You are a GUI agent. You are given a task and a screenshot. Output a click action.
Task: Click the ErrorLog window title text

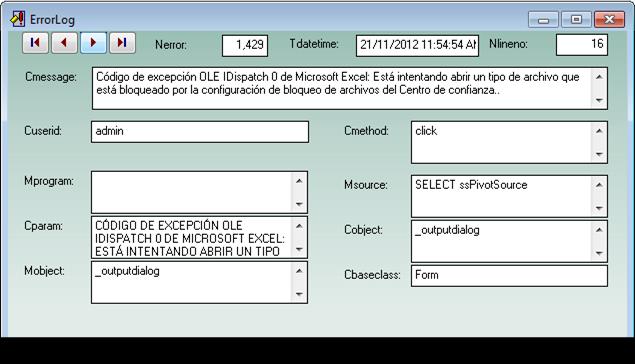[52, 20]
